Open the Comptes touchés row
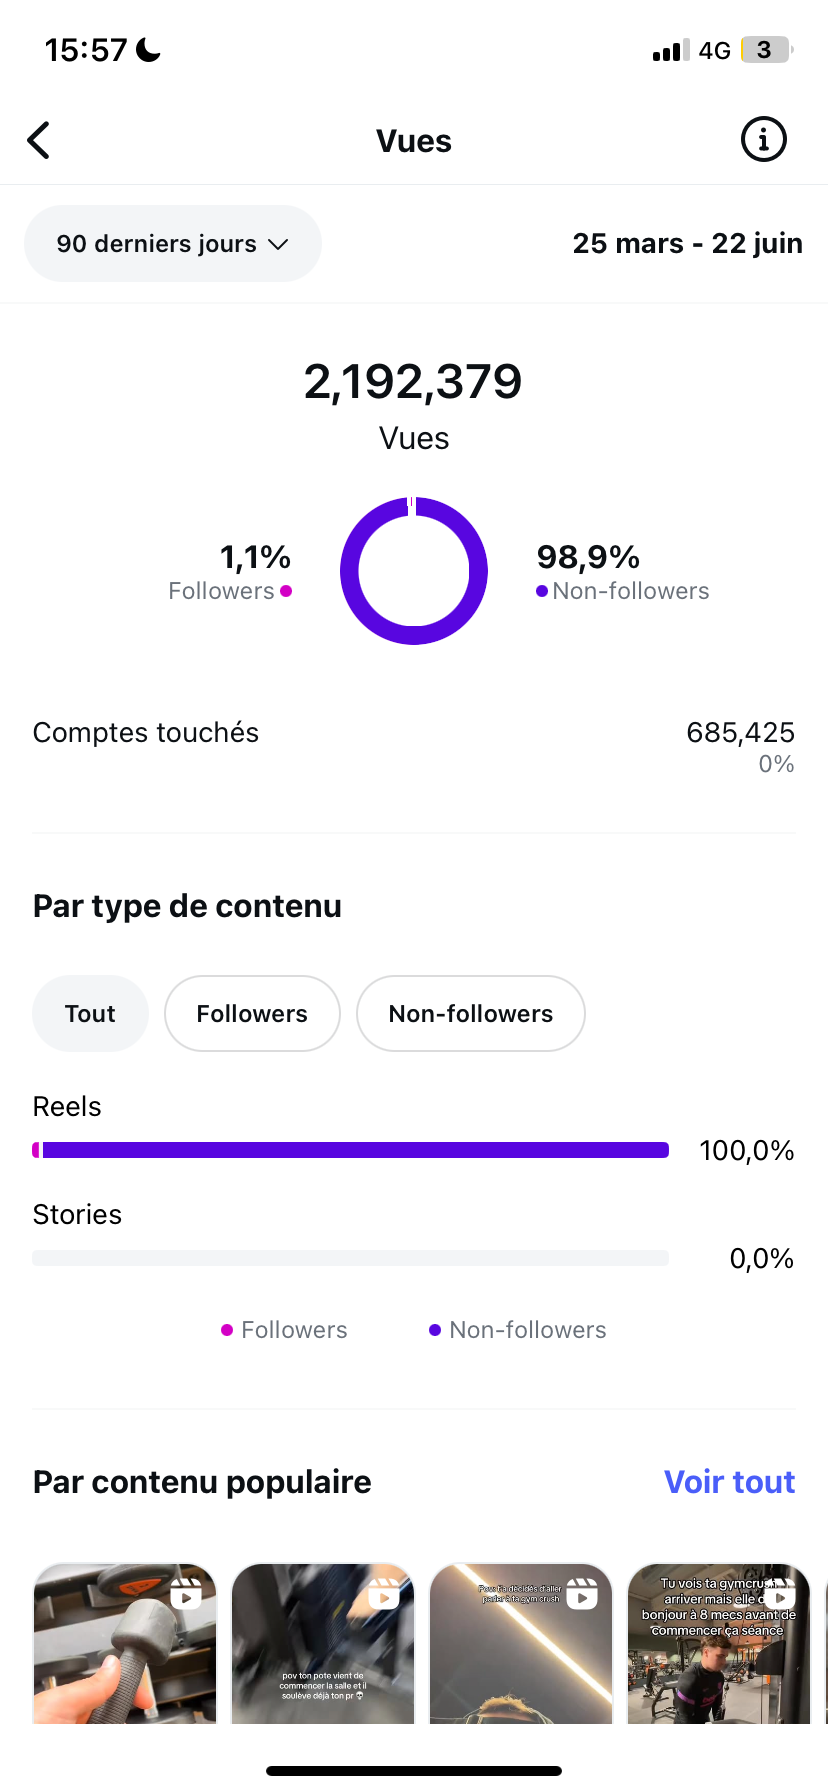 click(x=414, y=747)
